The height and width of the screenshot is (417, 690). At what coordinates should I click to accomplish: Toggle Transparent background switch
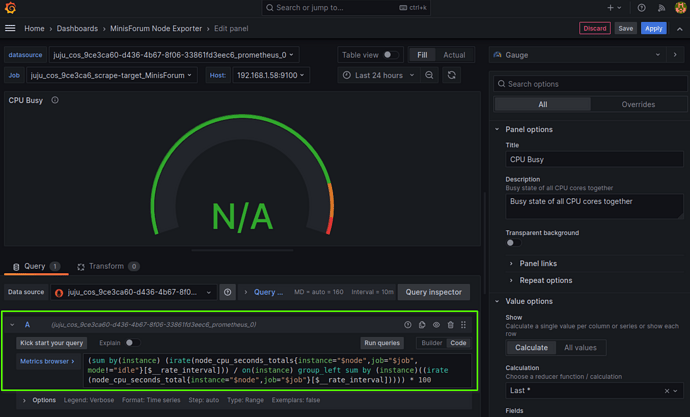coord(513,243)
